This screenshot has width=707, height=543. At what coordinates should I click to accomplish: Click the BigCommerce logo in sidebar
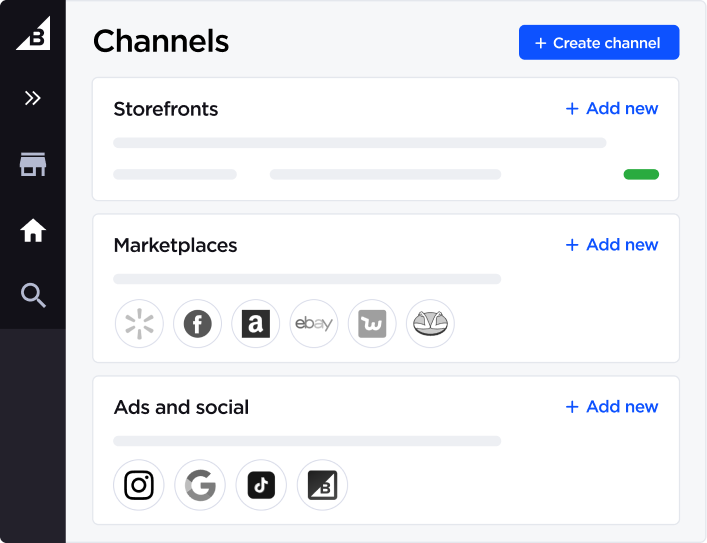tap(33, 34)
